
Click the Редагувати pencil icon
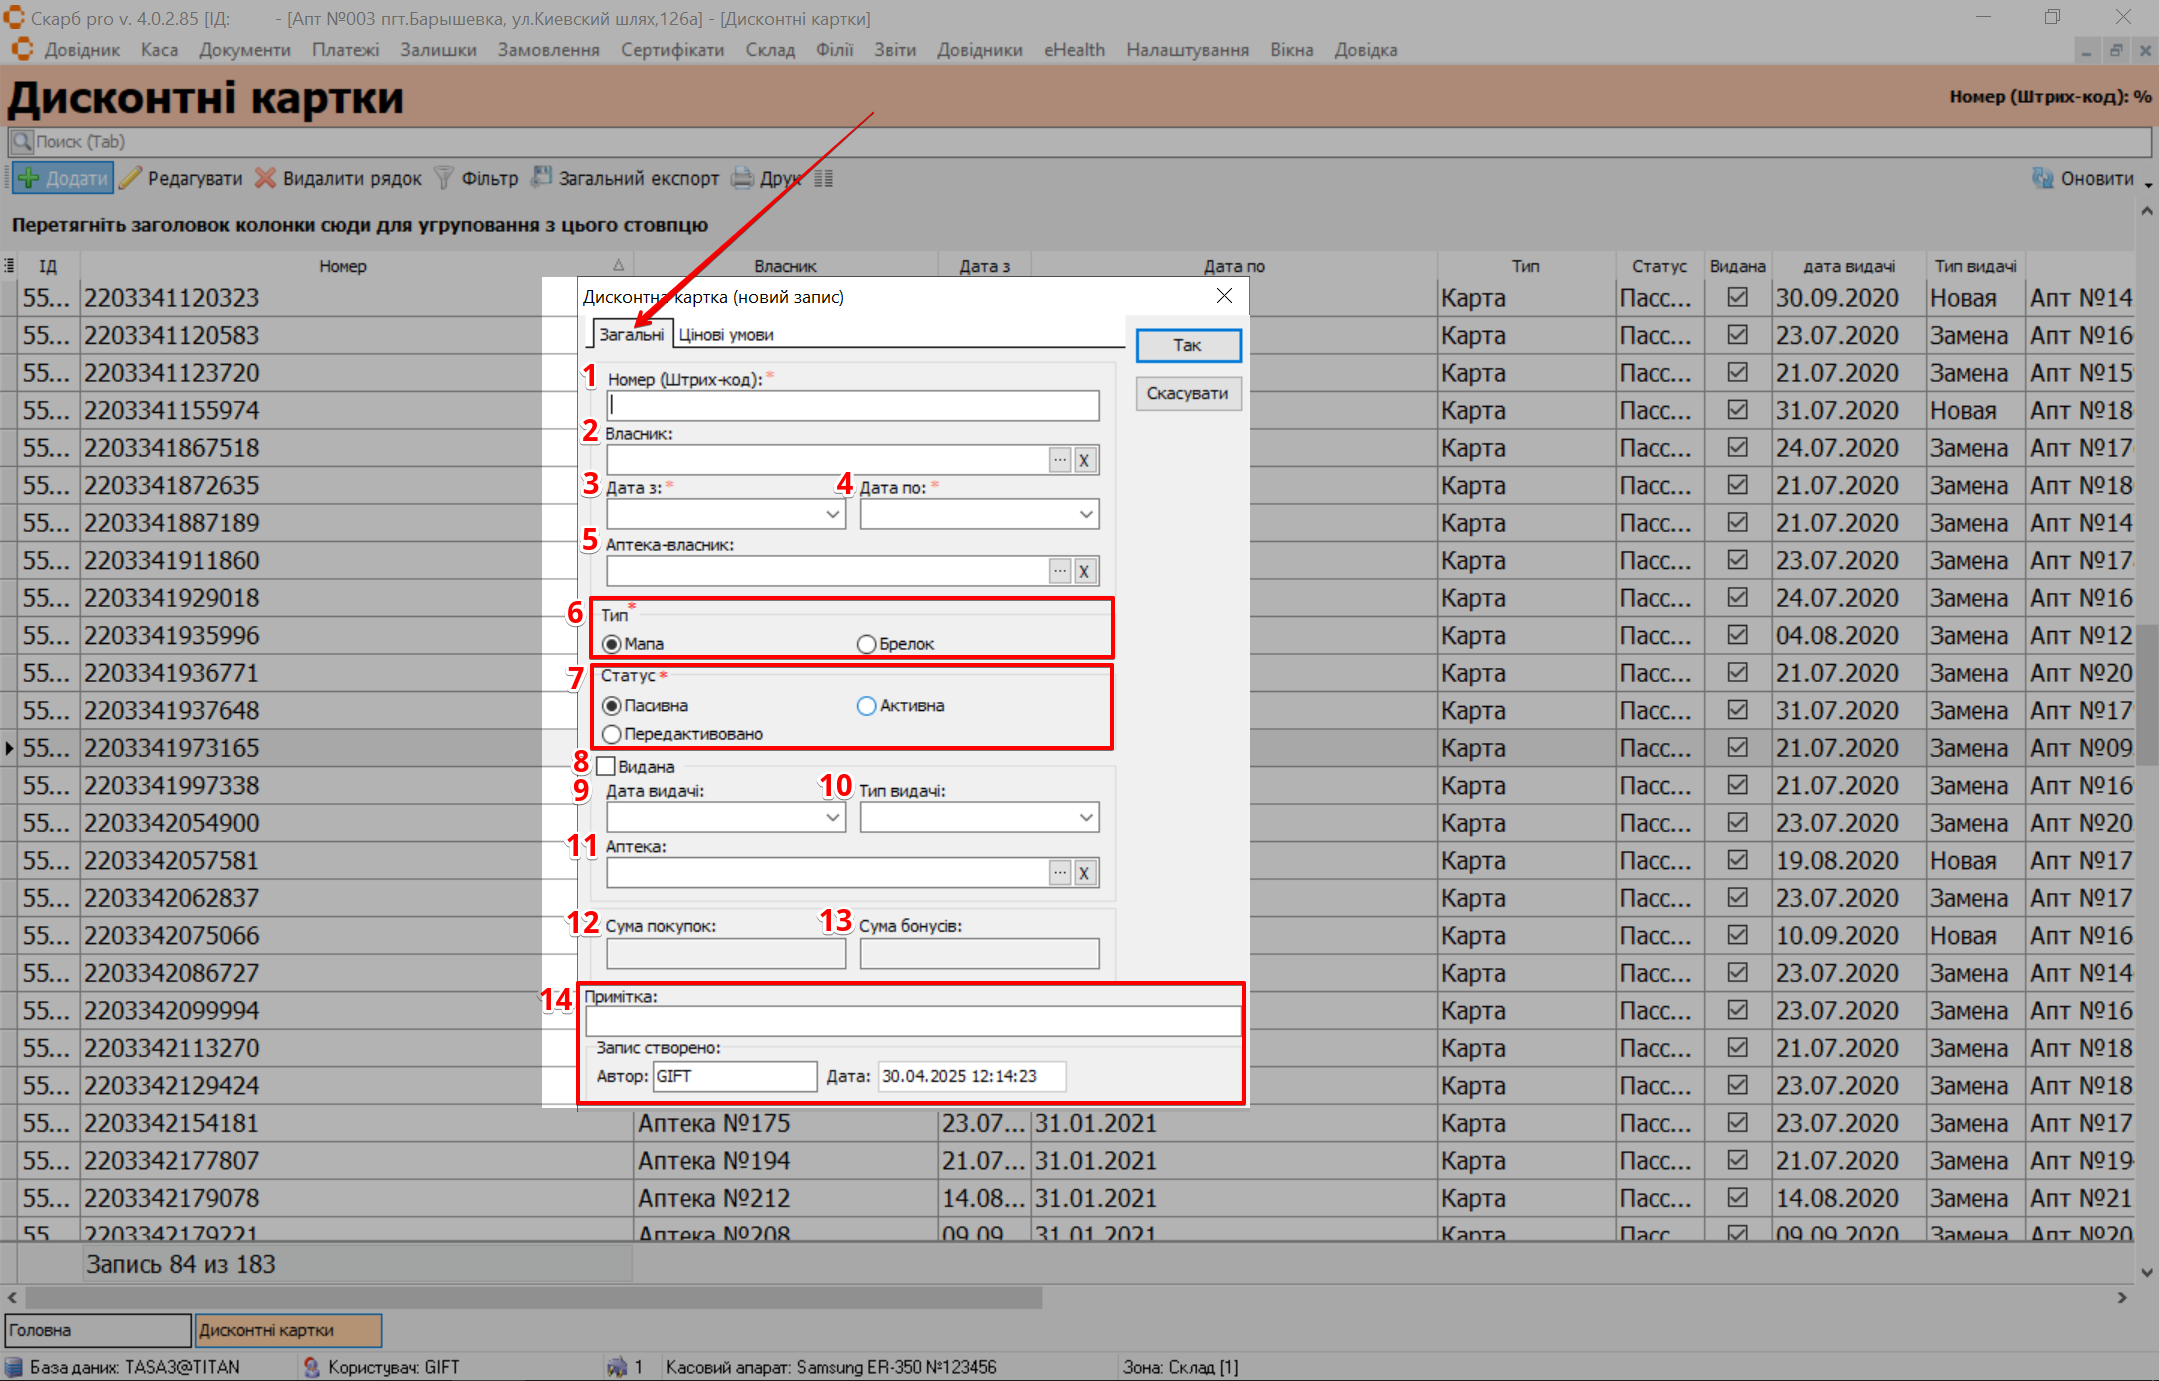(131, 179)
